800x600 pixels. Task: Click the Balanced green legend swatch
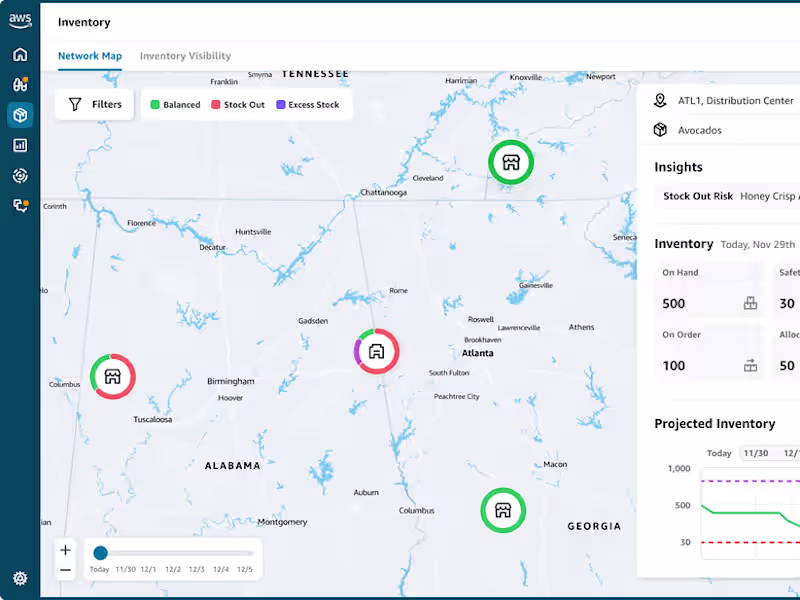point(155,105)
